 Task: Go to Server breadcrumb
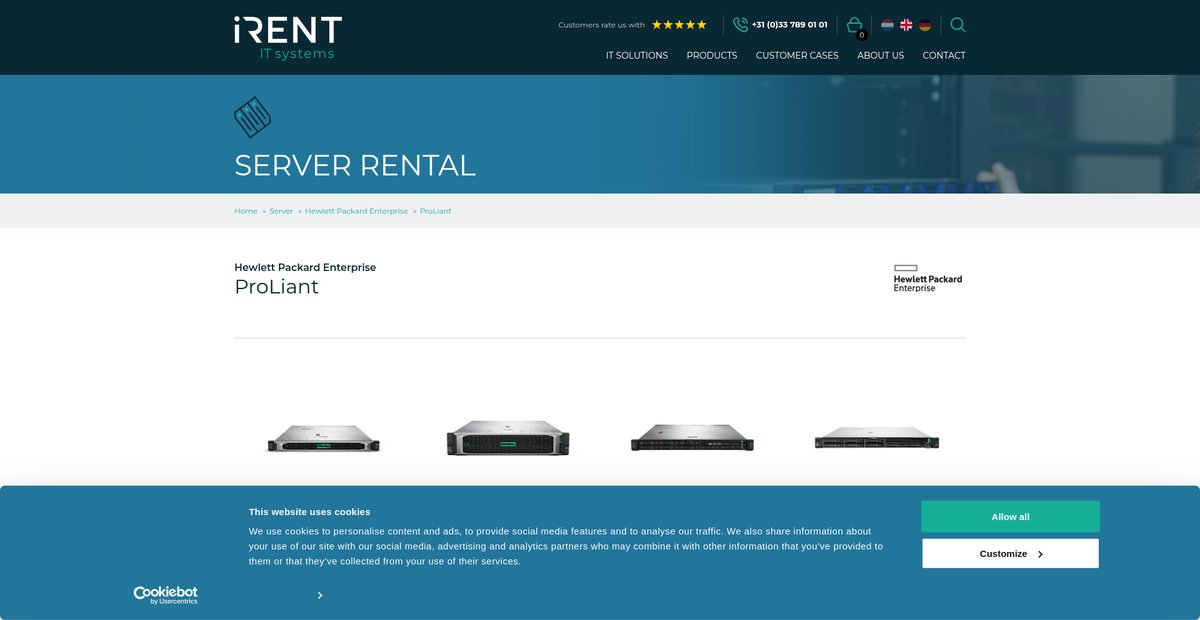tap(281, 211)
